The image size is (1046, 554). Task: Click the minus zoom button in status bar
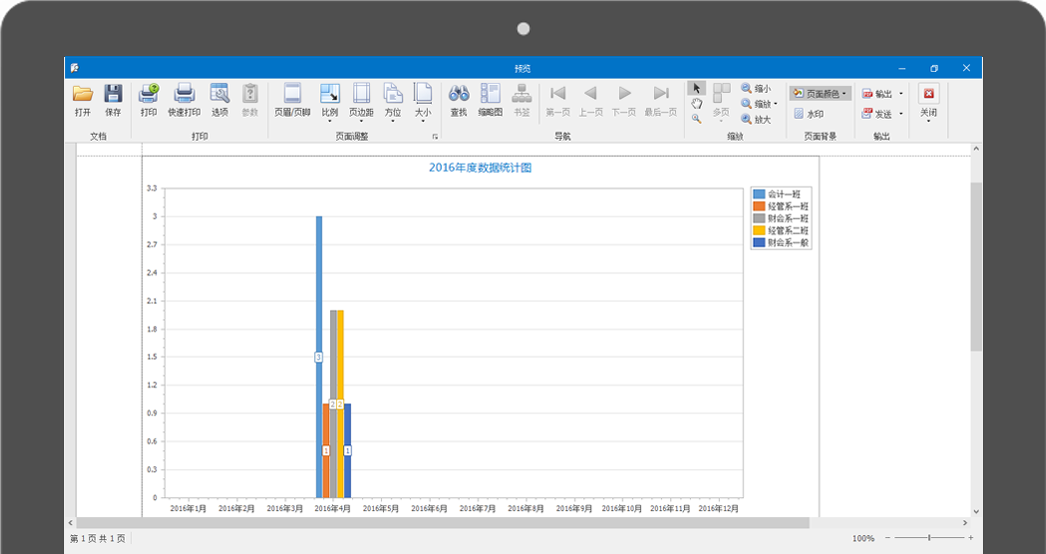888,537
